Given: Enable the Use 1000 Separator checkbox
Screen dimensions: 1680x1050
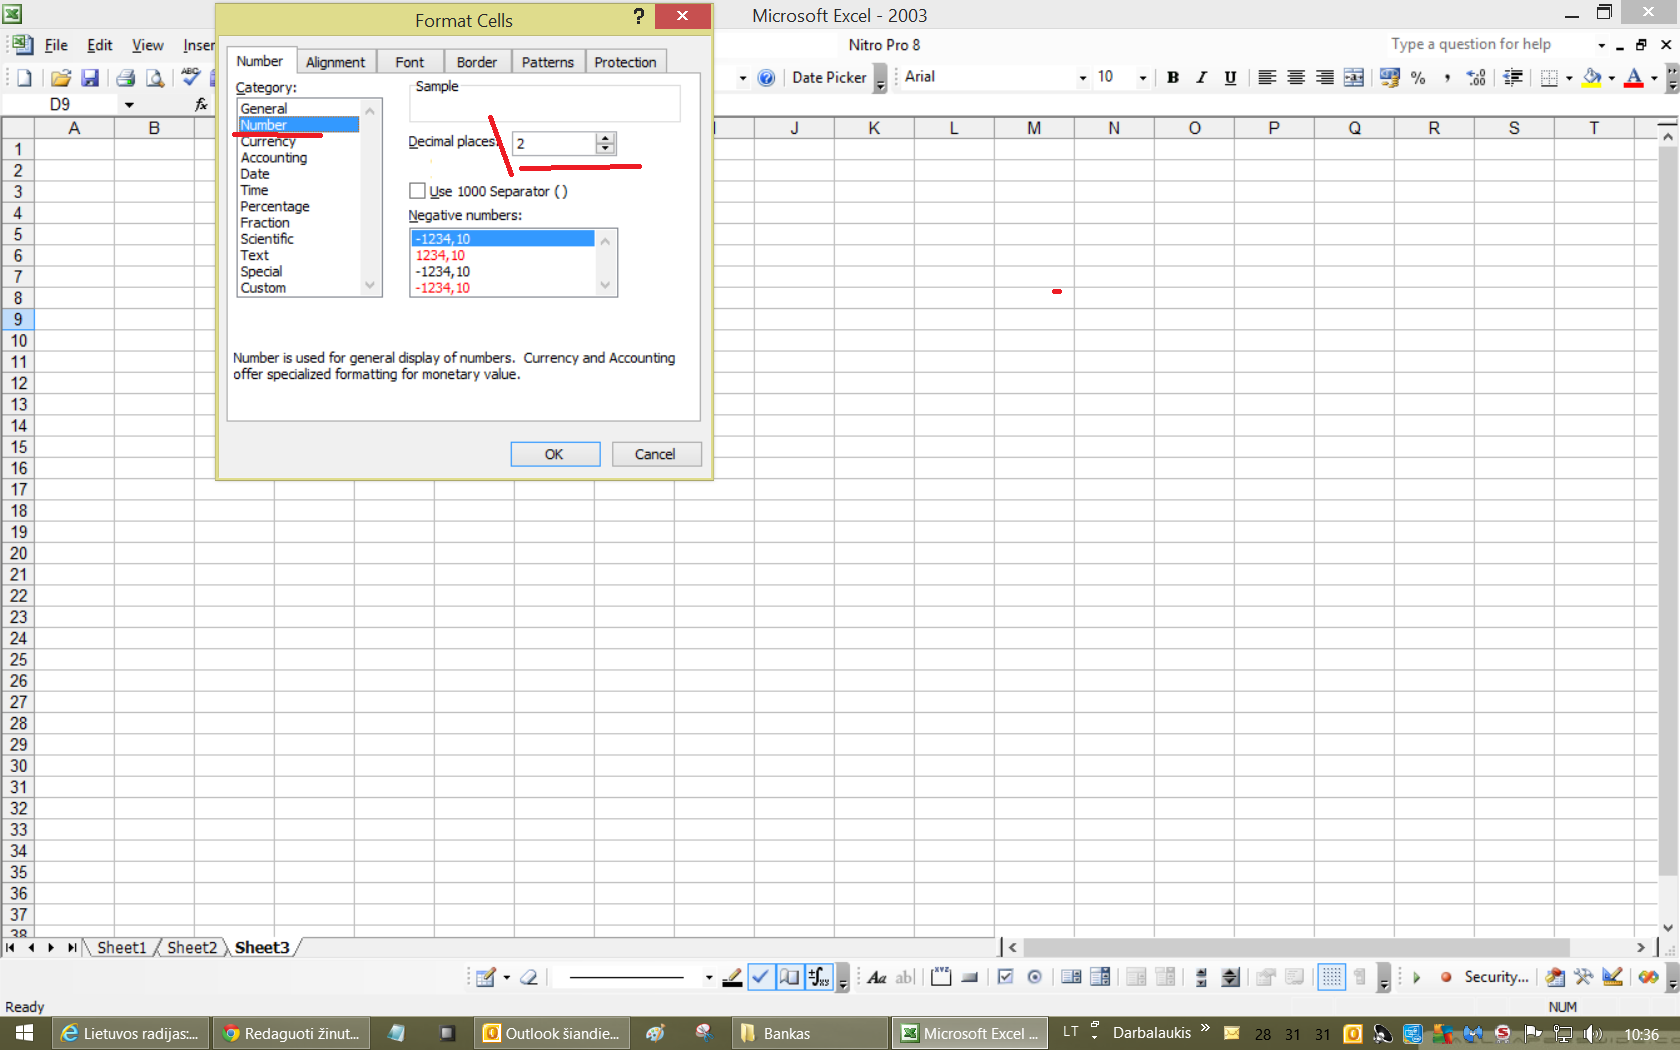Looking at the screenshot, I should pos(418,191).
